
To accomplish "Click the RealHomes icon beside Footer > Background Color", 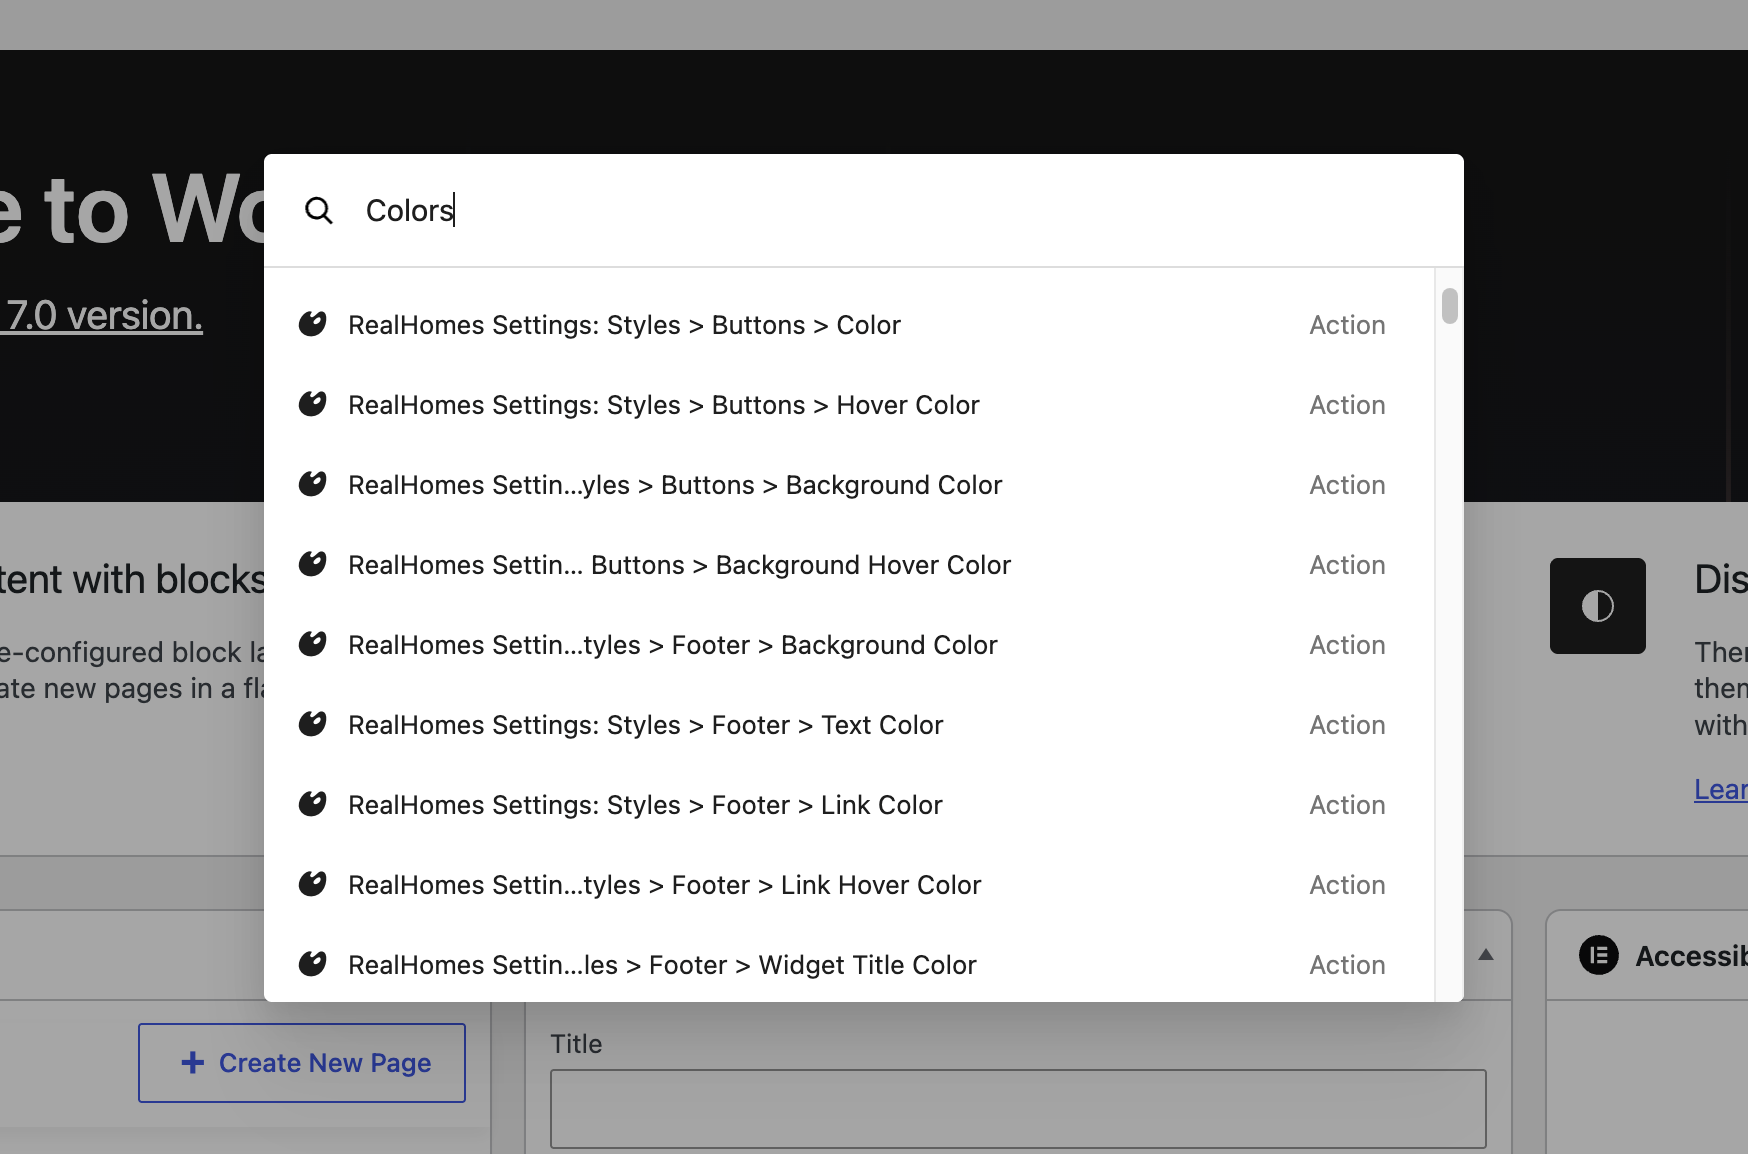I will click(313, 644).
